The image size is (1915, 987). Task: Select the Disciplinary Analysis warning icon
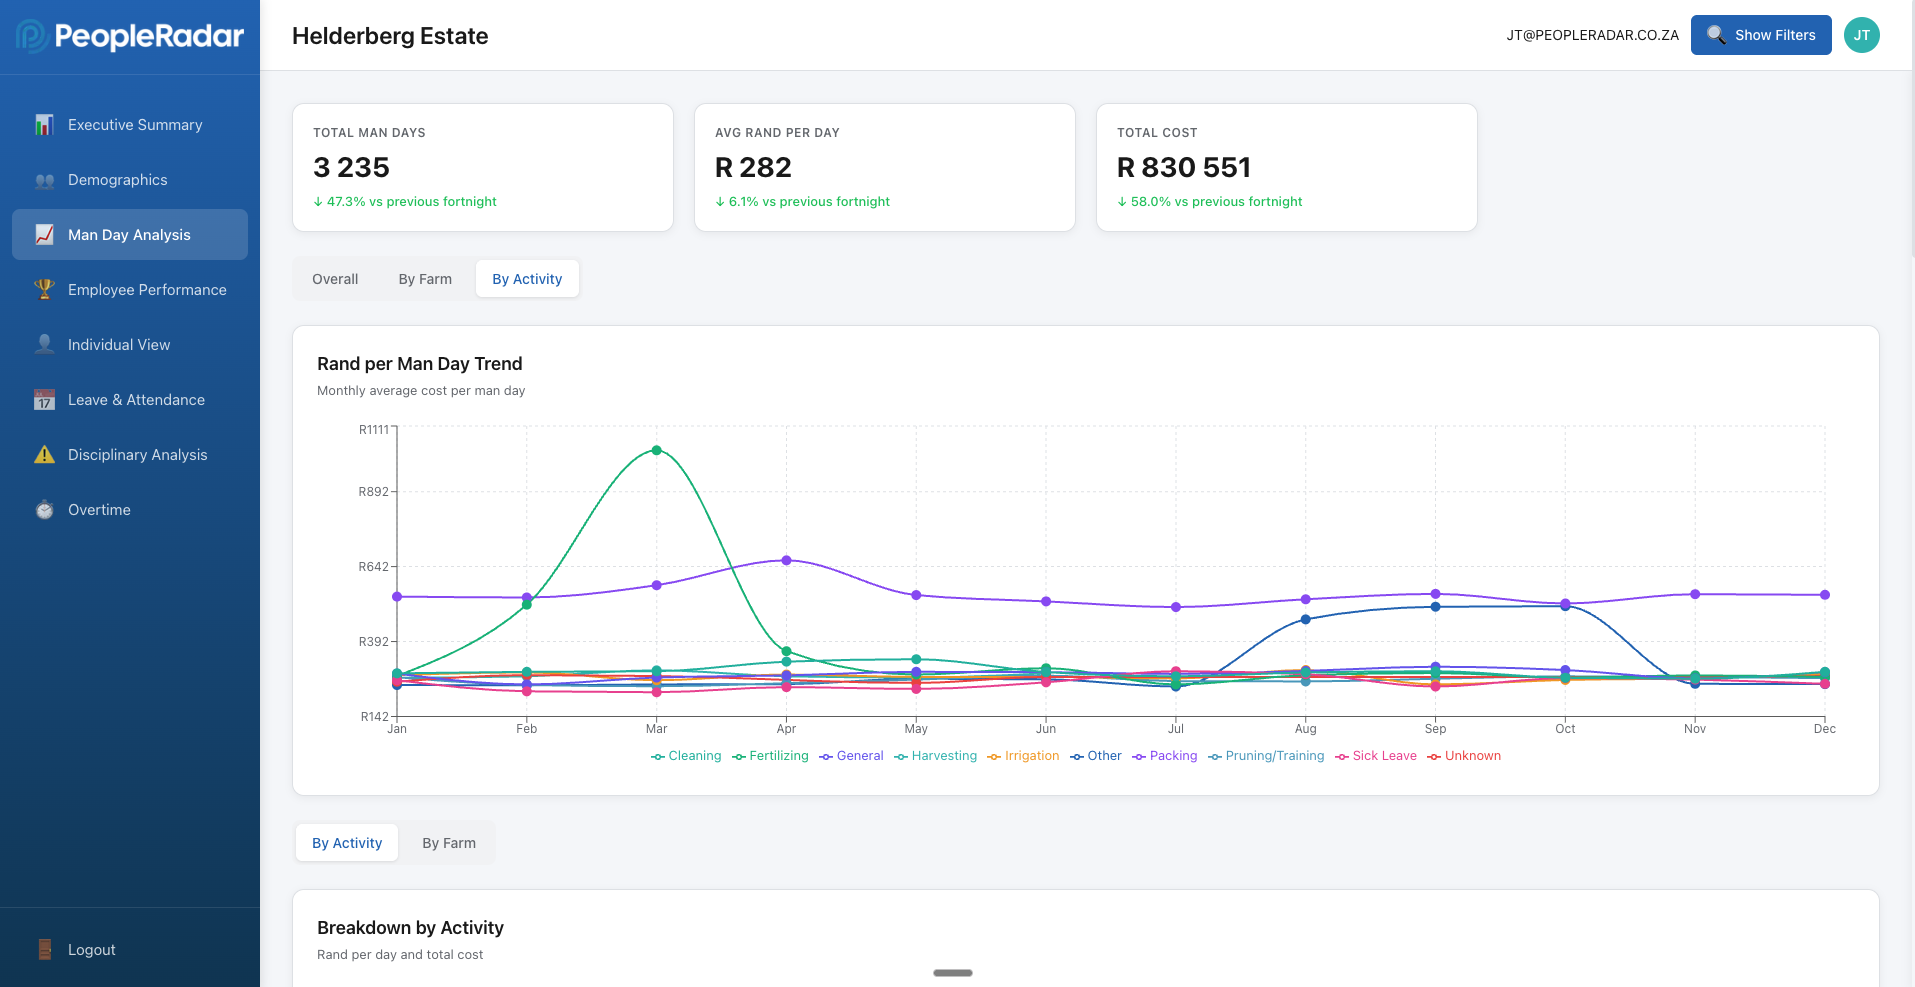tap(44, 454)
